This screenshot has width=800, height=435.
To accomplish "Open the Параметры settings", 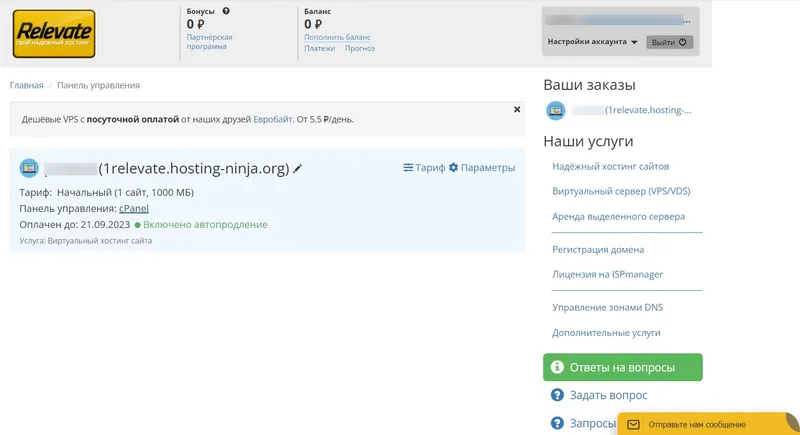I will [482, 168].
